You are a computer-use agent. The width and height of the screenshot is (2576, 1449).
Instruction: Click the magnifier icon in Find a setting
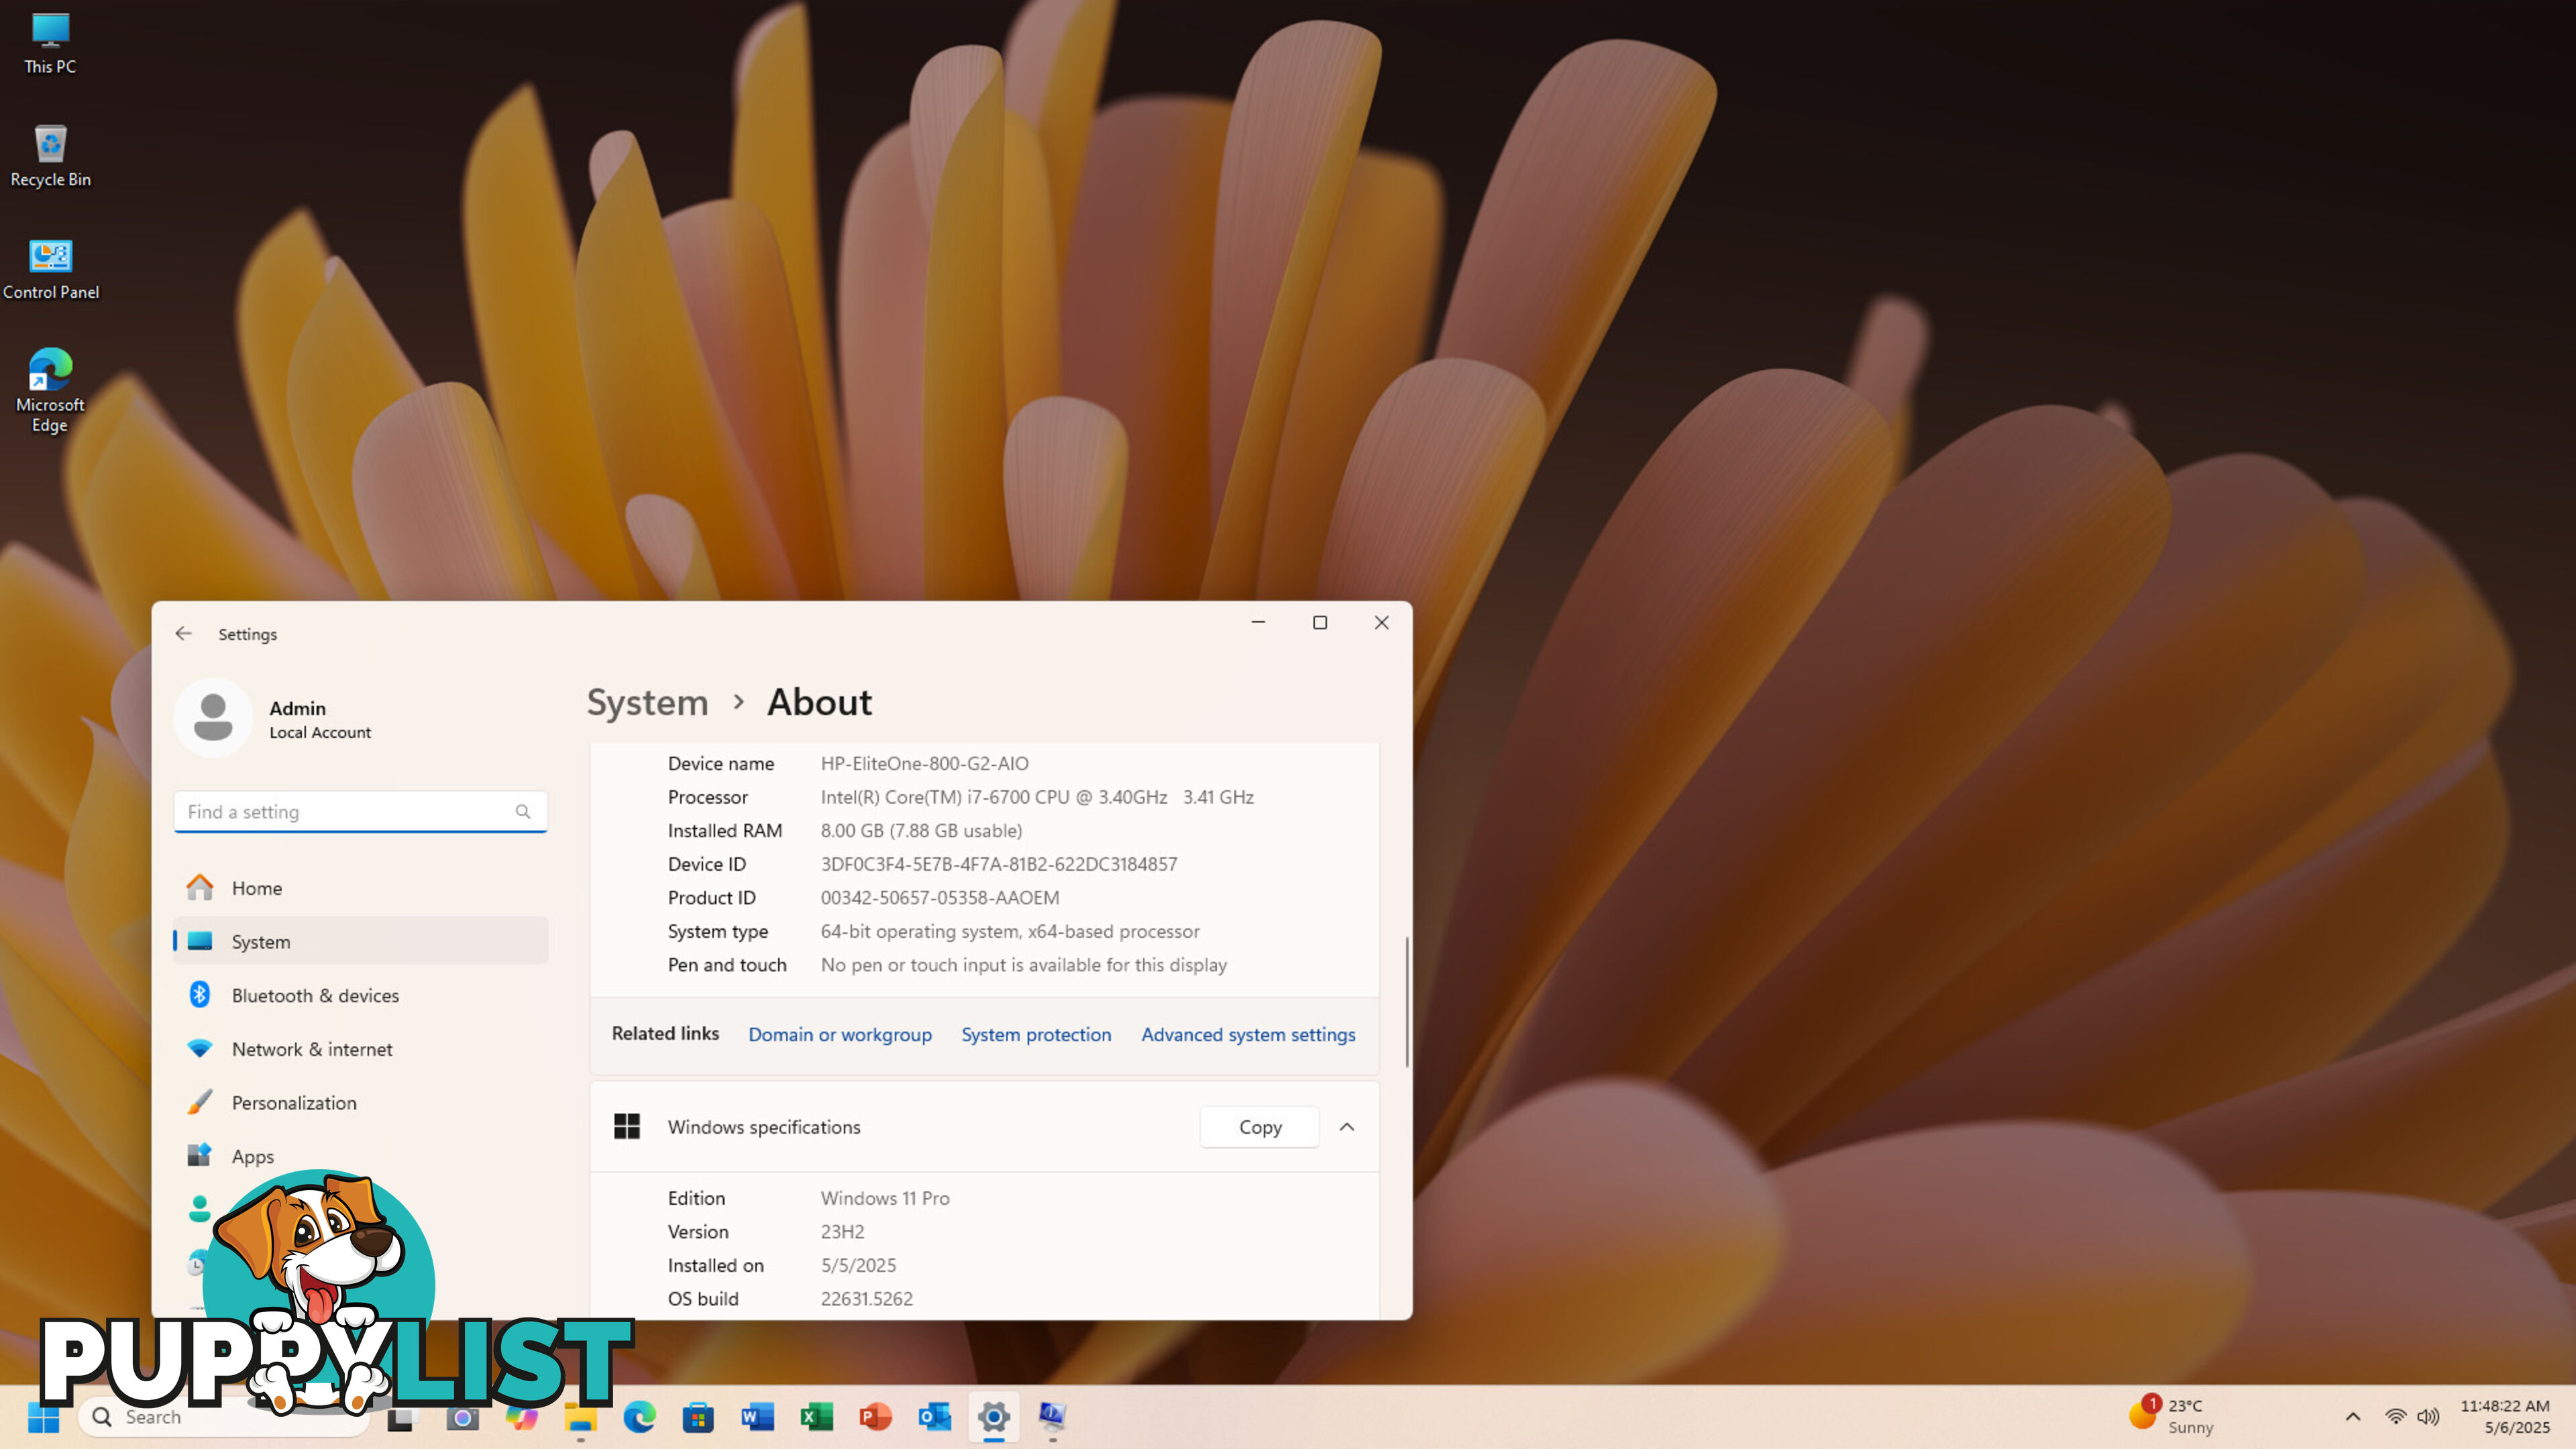click(522, 811)
